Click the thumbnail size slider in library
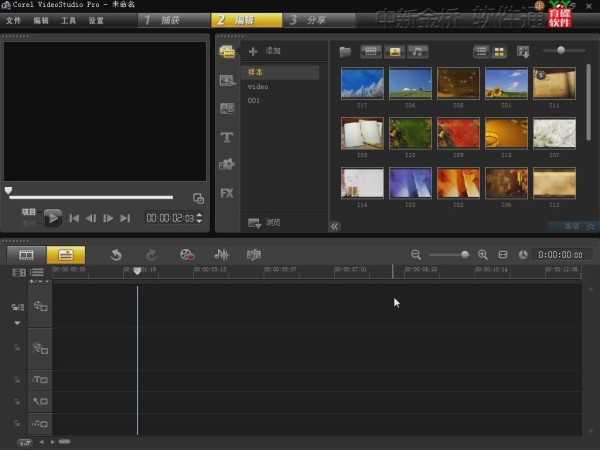The height and width of the screenshot is (450, 600). point(561,50)
